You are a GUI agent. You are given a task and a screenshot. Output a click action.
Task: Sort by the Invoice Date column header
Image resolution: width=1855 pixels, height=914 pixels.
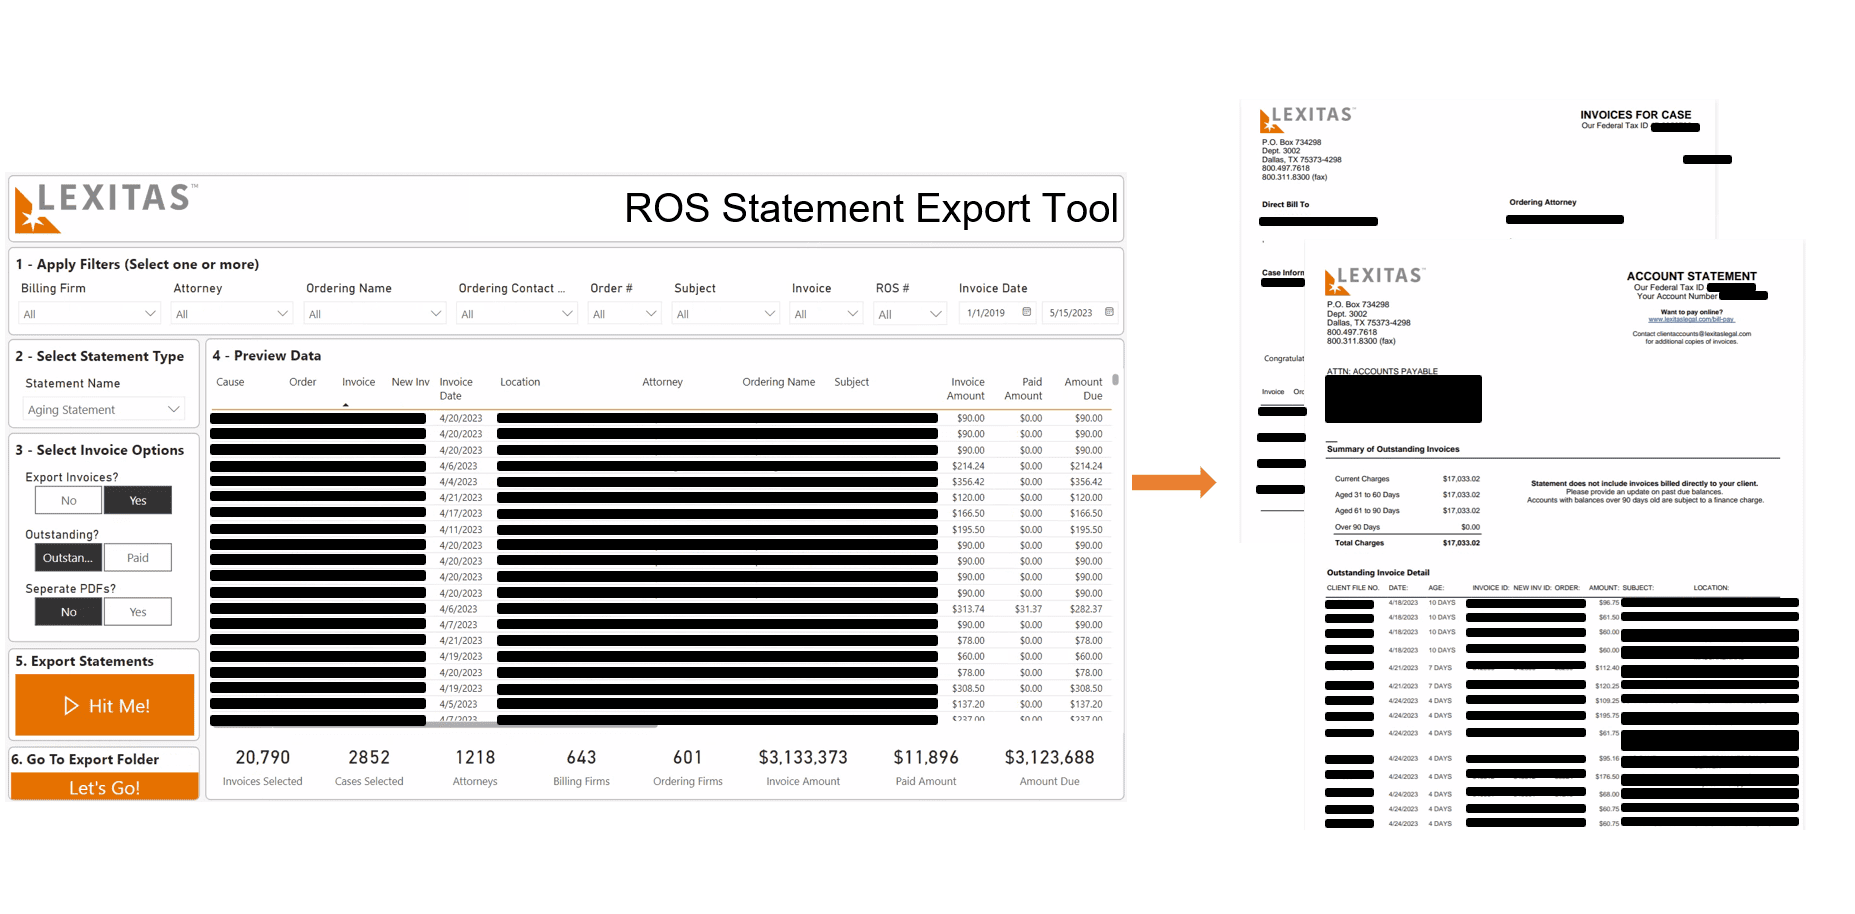(456, 388)
